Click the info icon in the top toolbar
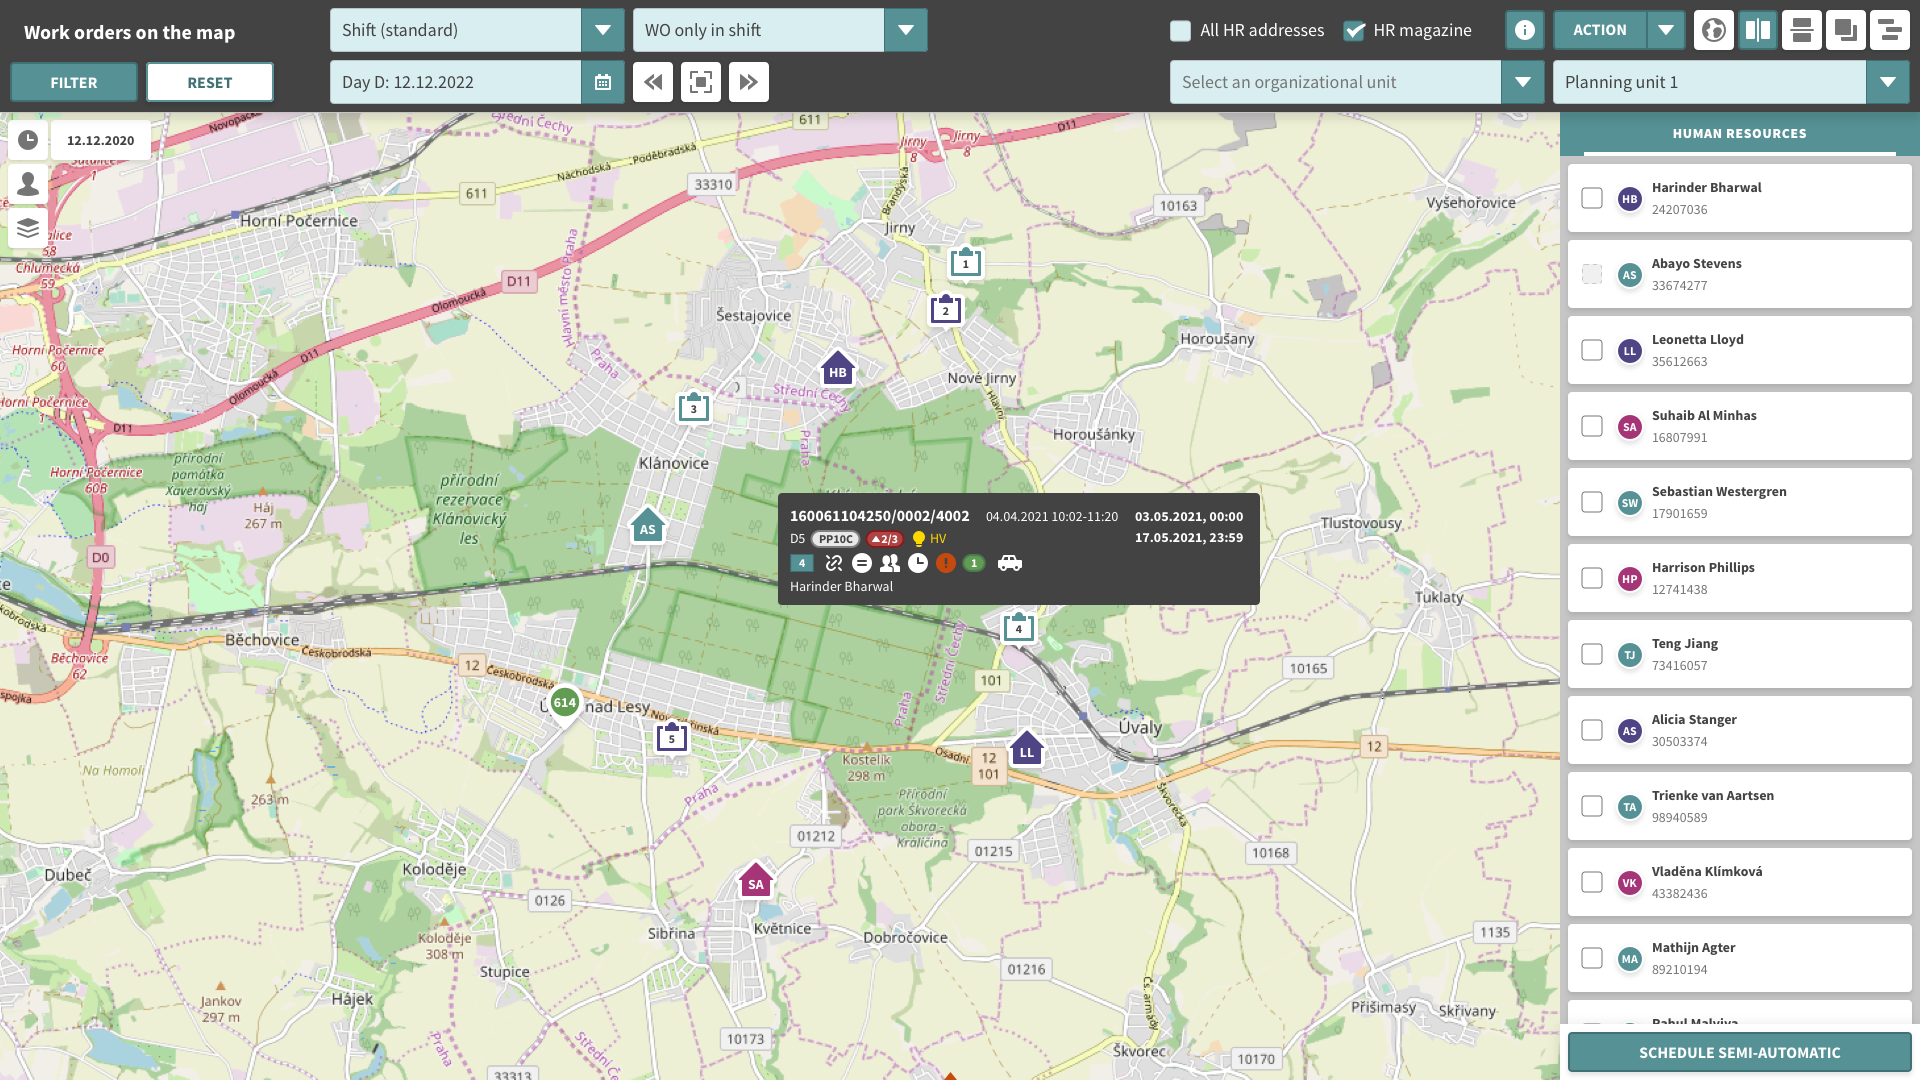The height and width of the screenshot is (1080, 1920). 1525,30
